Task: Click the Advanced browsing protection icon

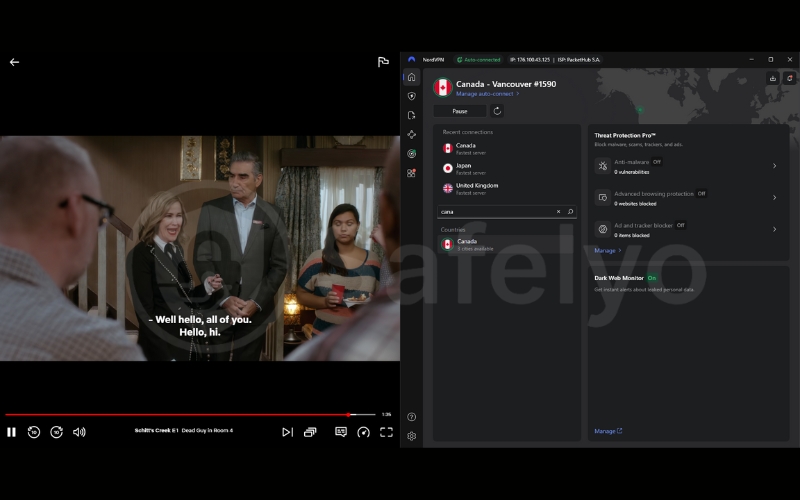Action: point(603,197)
